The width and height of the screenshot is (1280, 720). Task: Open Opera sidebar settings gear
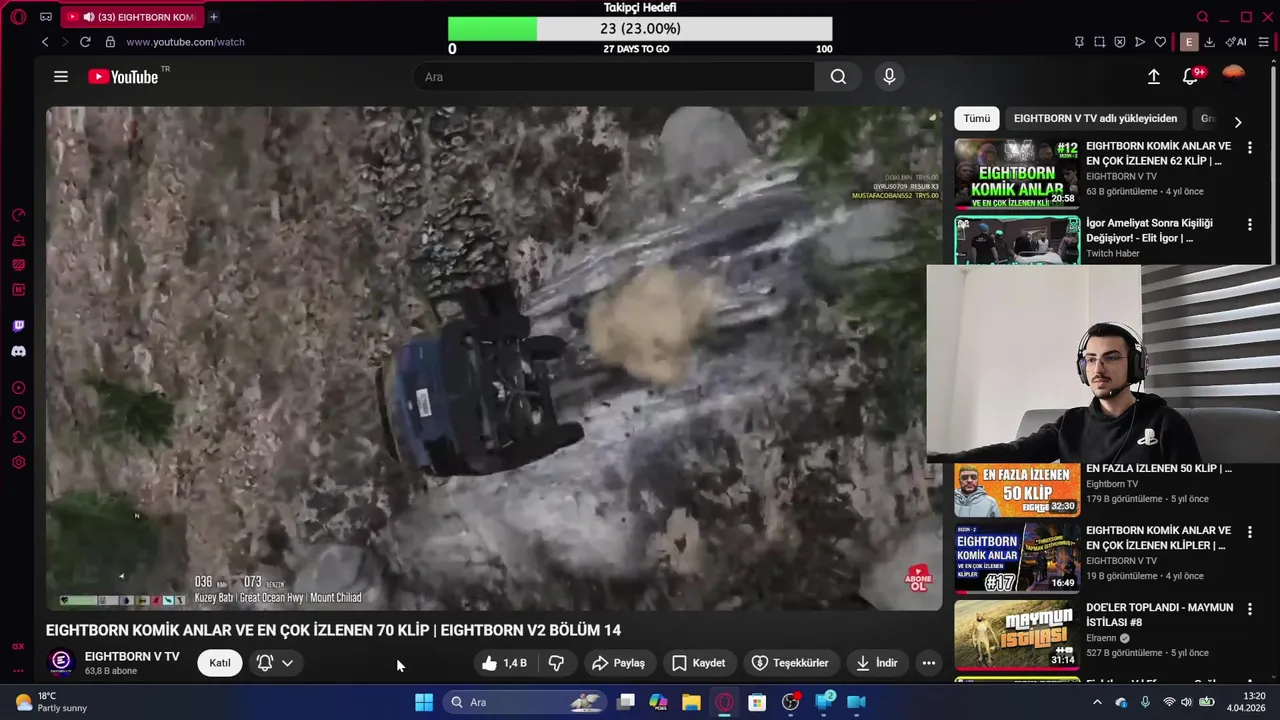18,462
